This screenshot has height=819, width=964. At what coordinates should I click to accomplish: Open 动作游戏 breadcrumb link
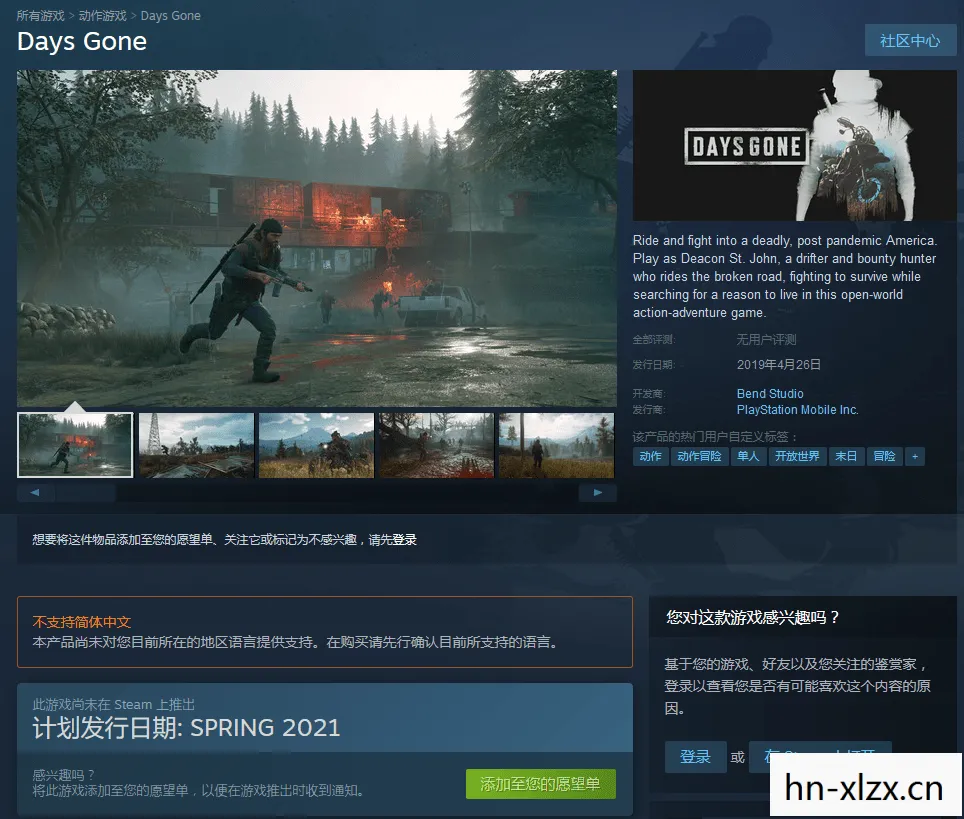pos(102,15)
